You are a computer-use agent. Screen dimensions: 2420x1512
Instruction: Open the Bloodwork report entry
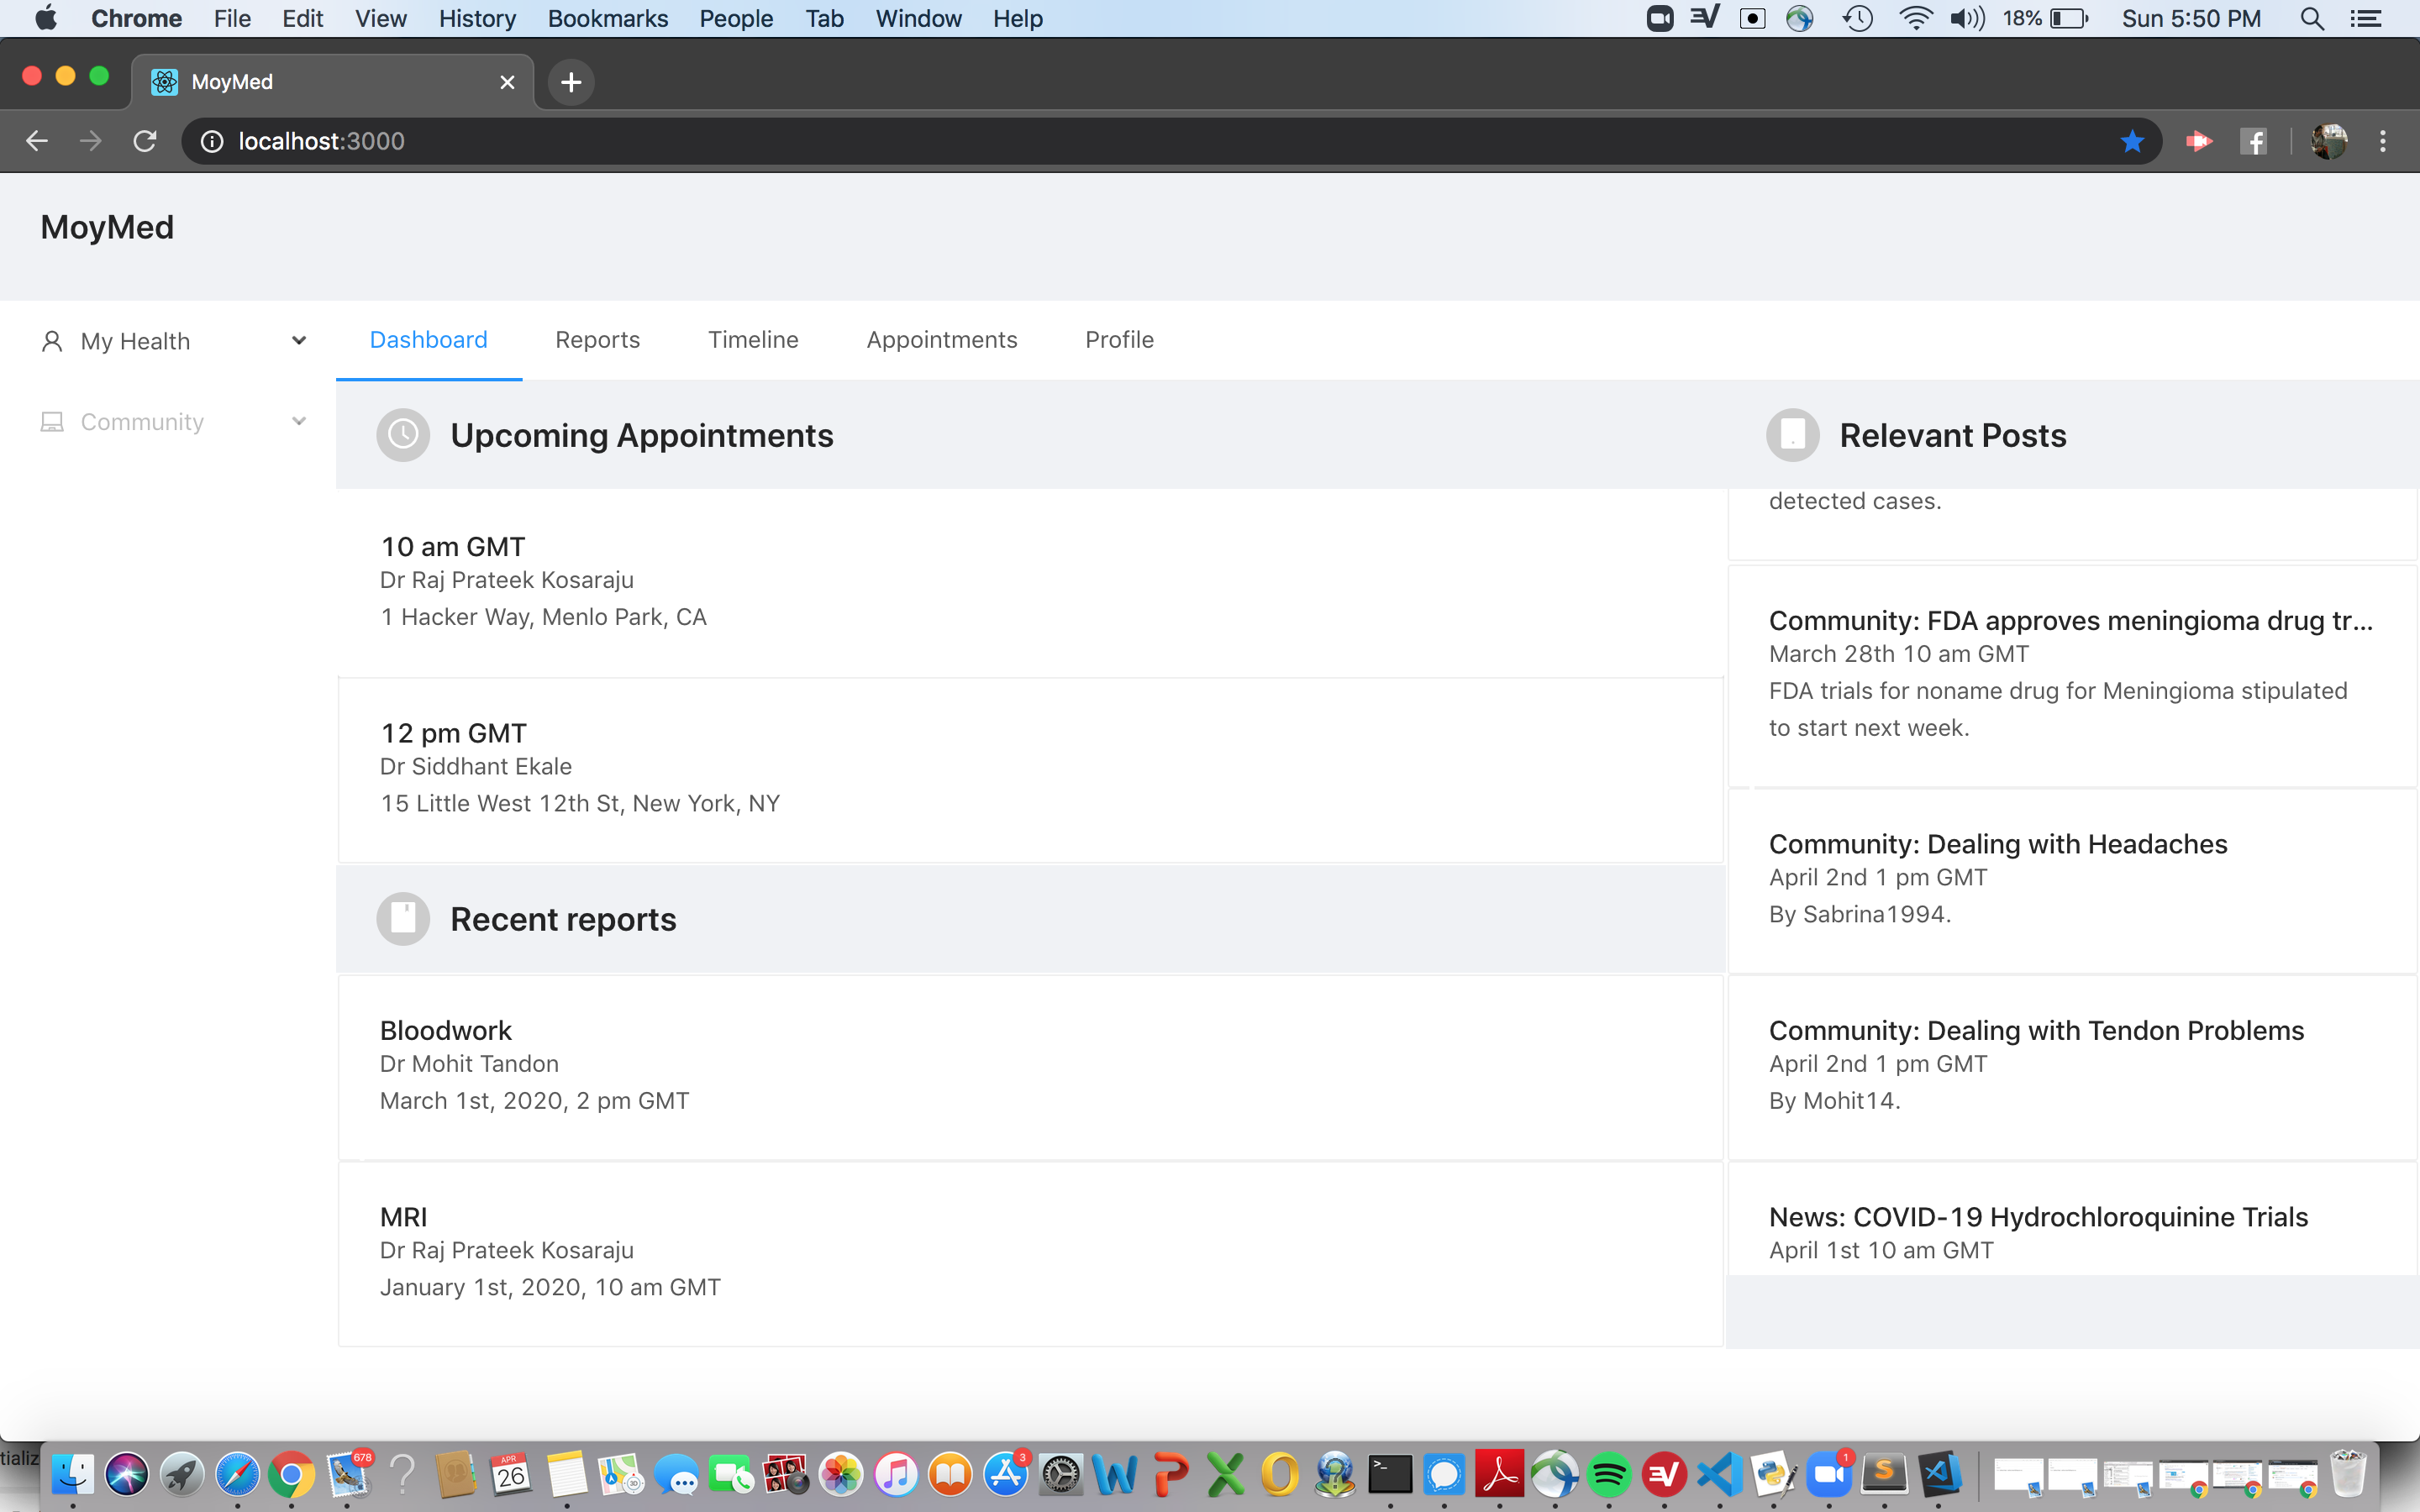click(x=446, y=1030)
